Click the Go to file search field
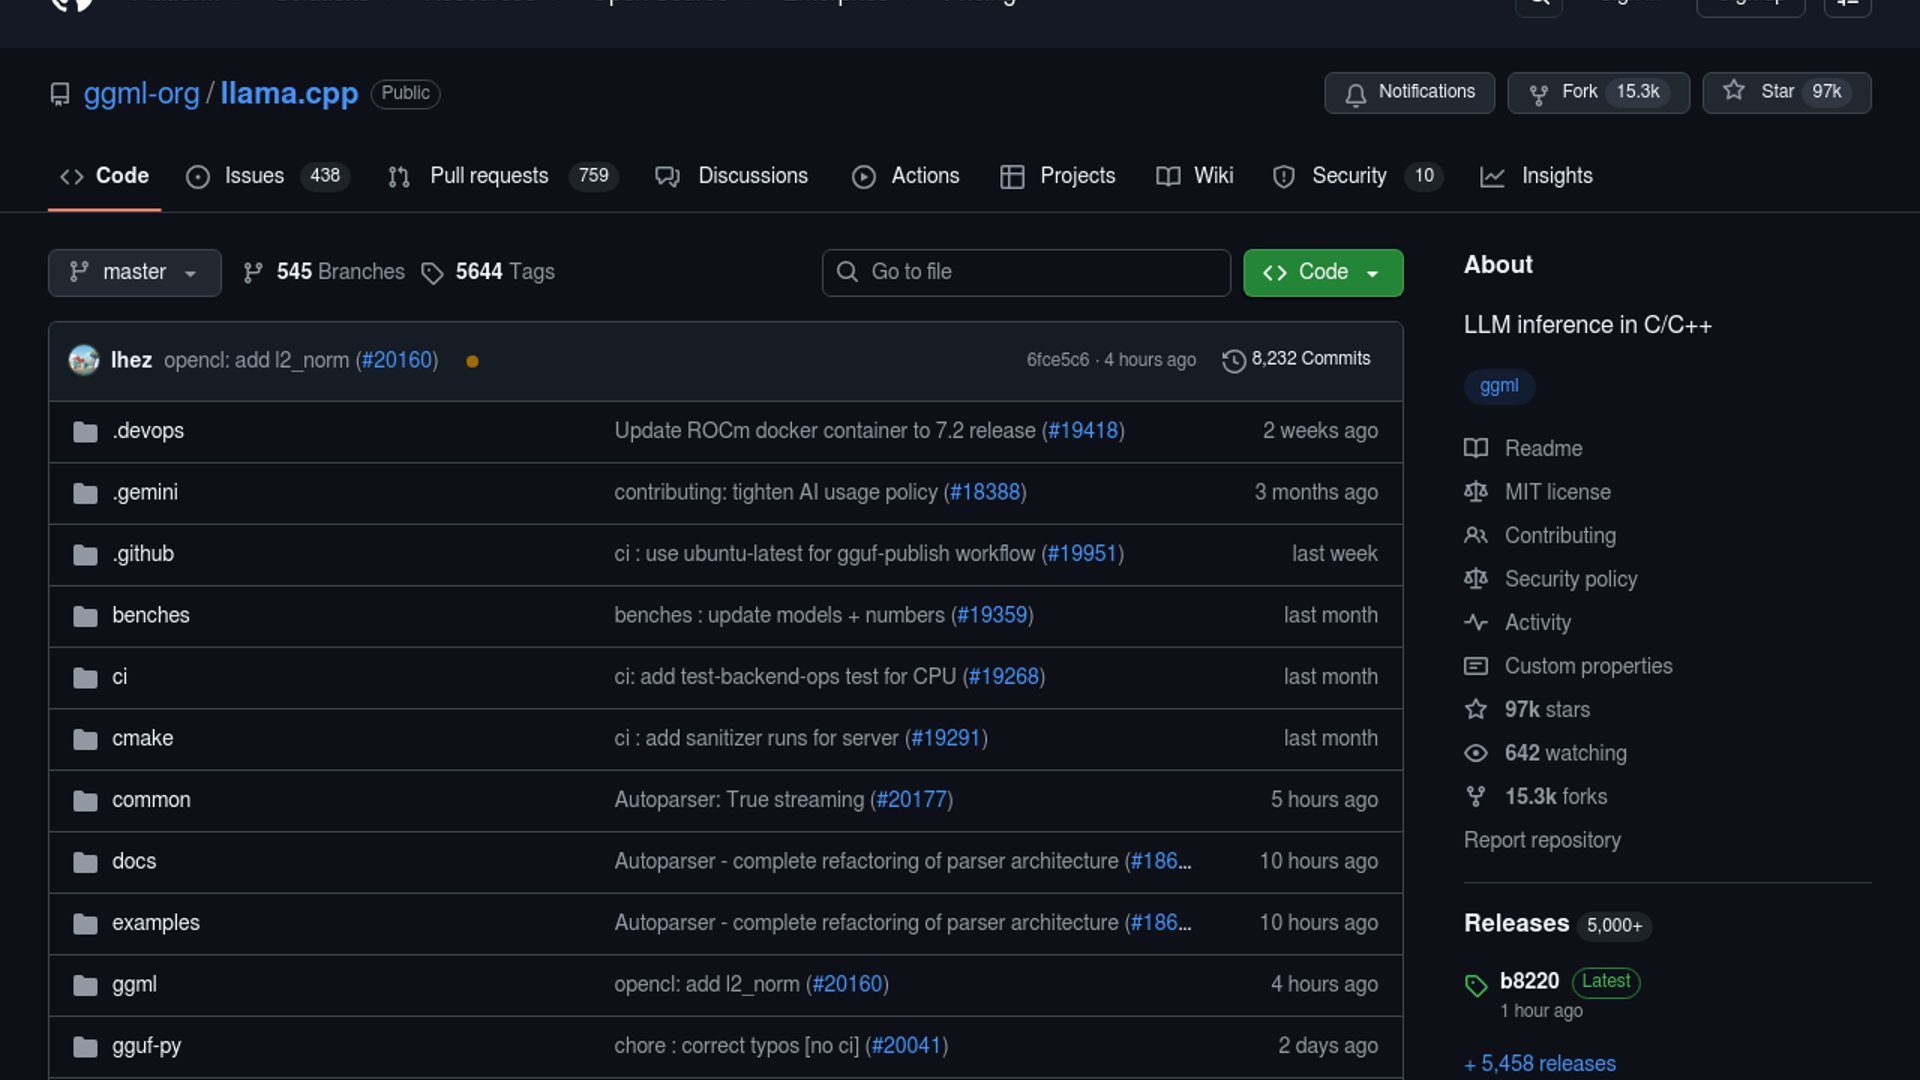Screen dimensions: 1920x1080 (x=1025, y=272)
